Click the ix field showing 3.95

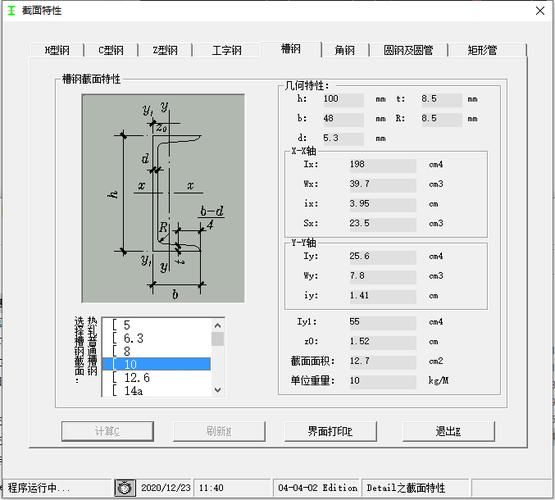click(382, 204)
